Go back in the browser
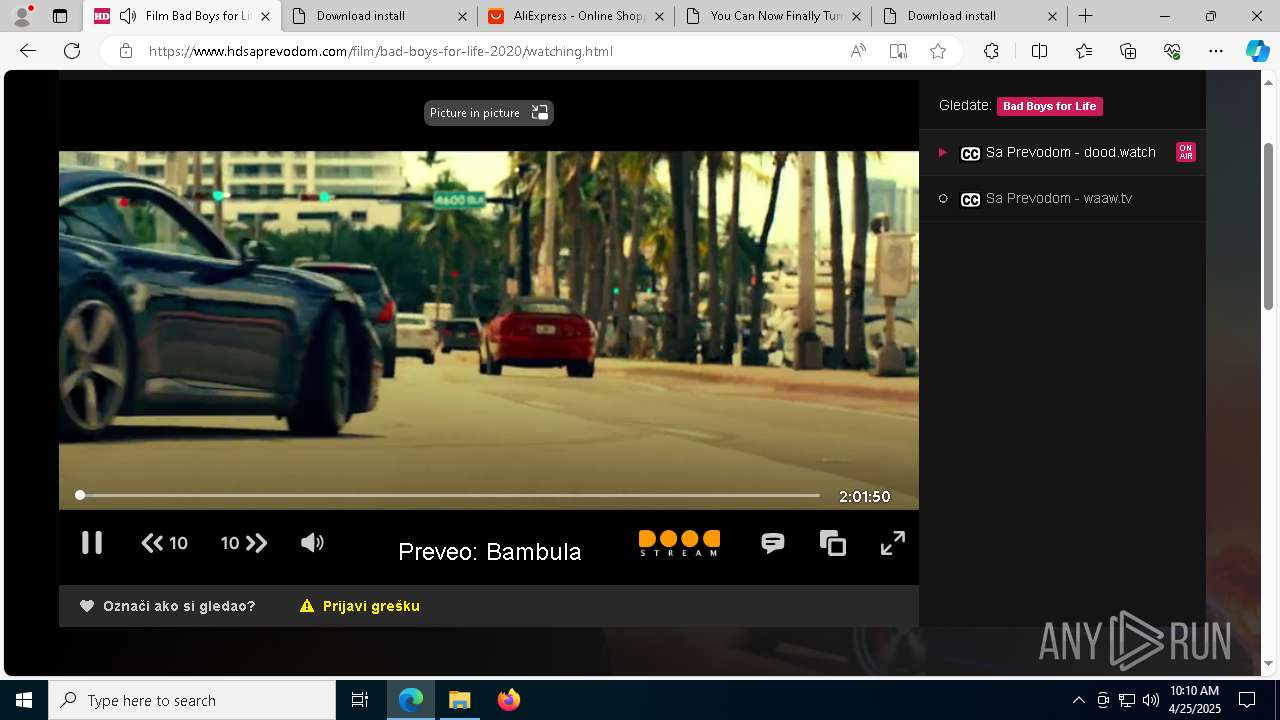The width and height of the screenshot is (1280, 720). click(x=28, y=51)
